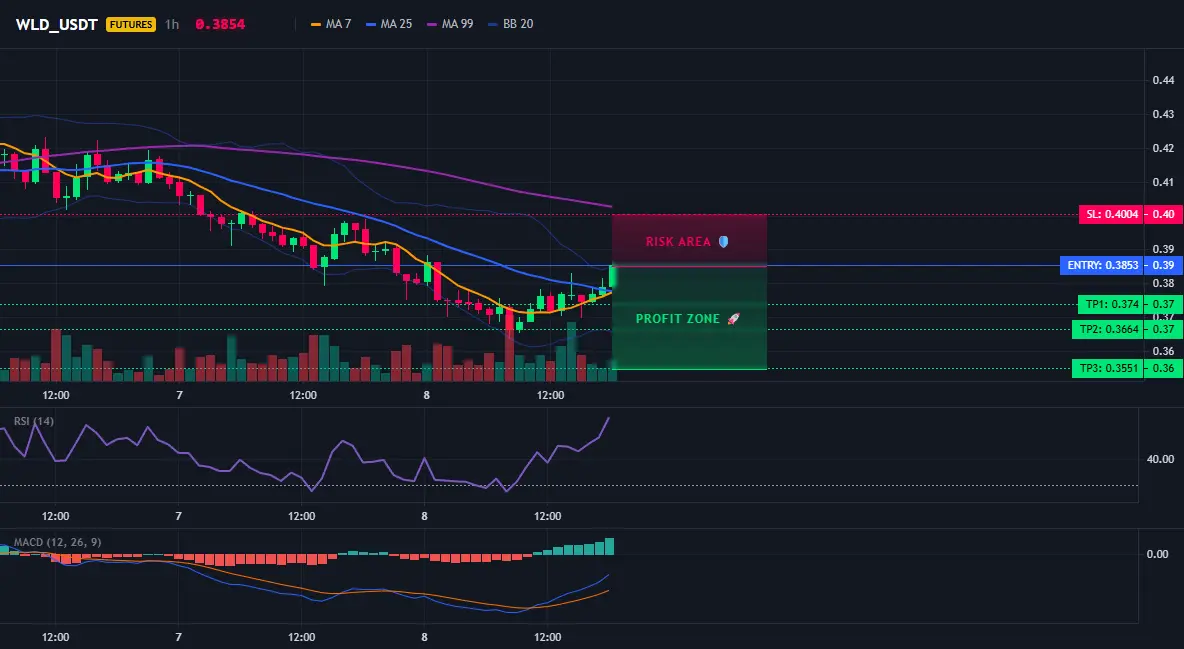Click the TP1: 0.374 target label
Screen dimensions: 1184x649
click(x=1112, y=304)
